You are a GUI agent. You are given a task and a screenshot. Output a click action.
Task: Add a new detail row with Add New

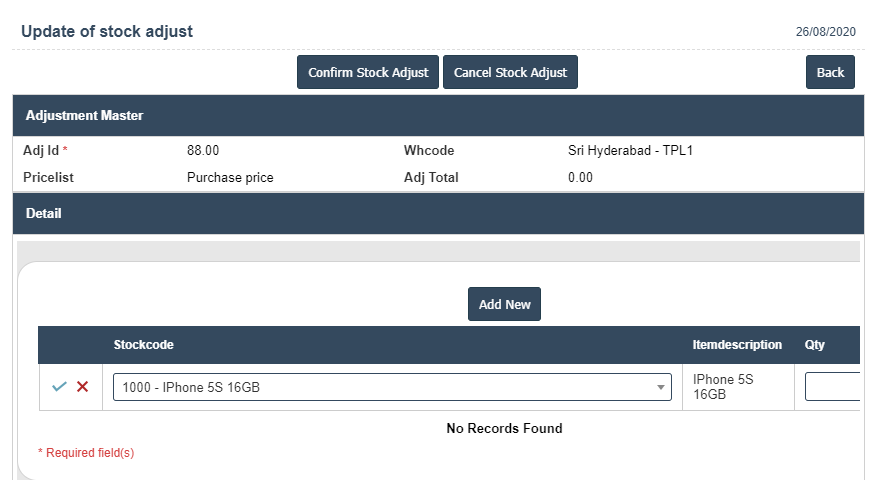pos(504,304)
